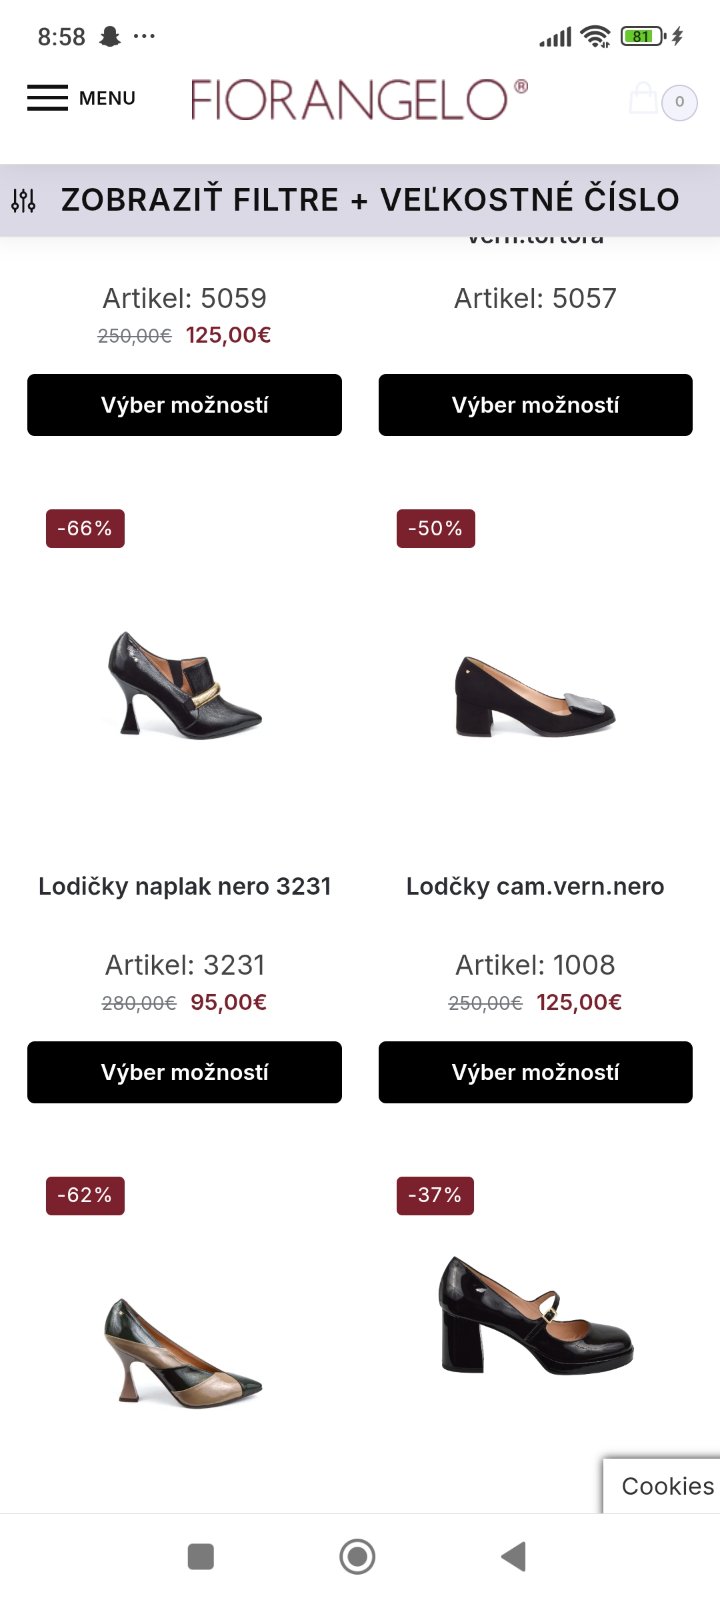The height and width of the screenshot is (1600, 720).
Task: Open Lodčky cam.vern.nero product title
Action: pyautogui.click(x=535, y=886)
